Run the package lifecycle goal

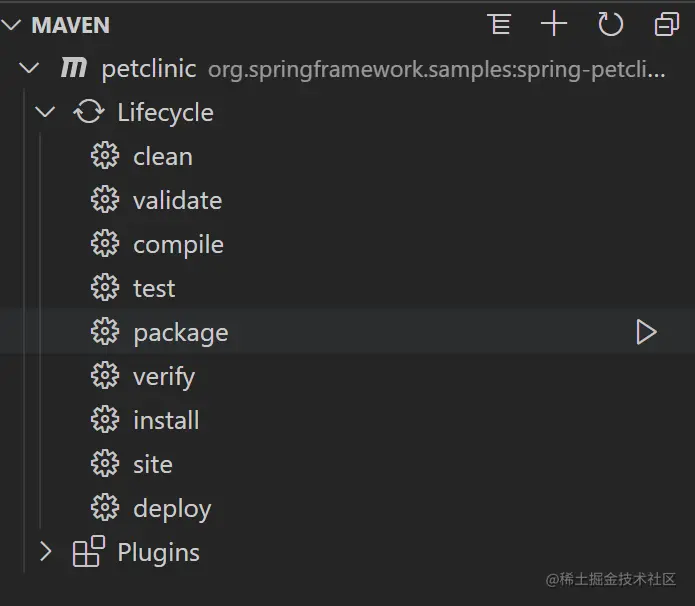[x=646, y=332]
